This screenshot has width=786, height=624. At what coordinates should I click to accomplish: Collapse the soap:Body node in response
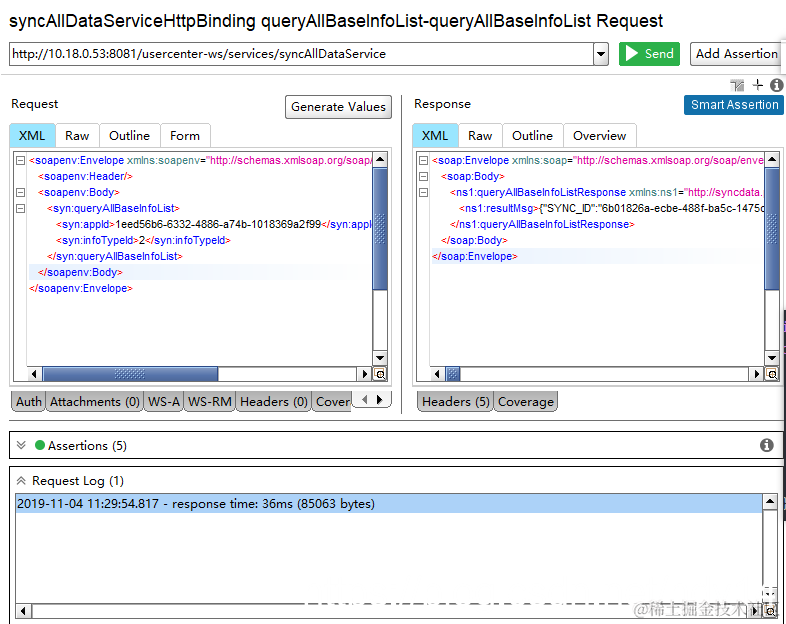click(424, 176)
